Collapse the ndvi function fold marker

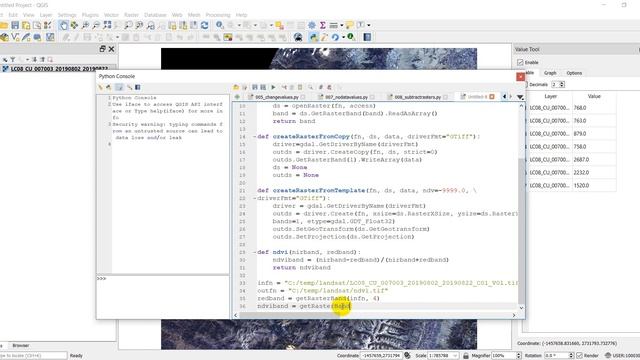[254, 252]
